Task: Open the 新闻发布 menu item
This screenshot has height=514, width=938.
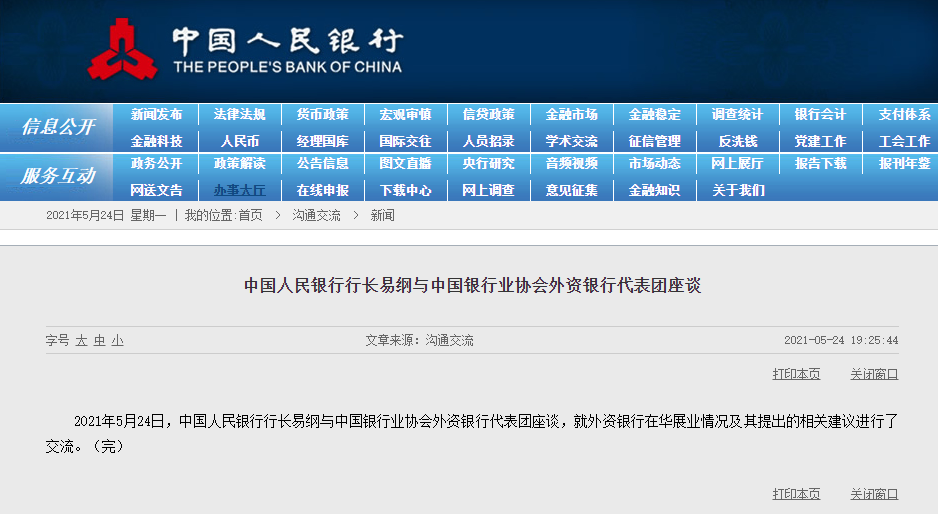Action: coord(156,114)
